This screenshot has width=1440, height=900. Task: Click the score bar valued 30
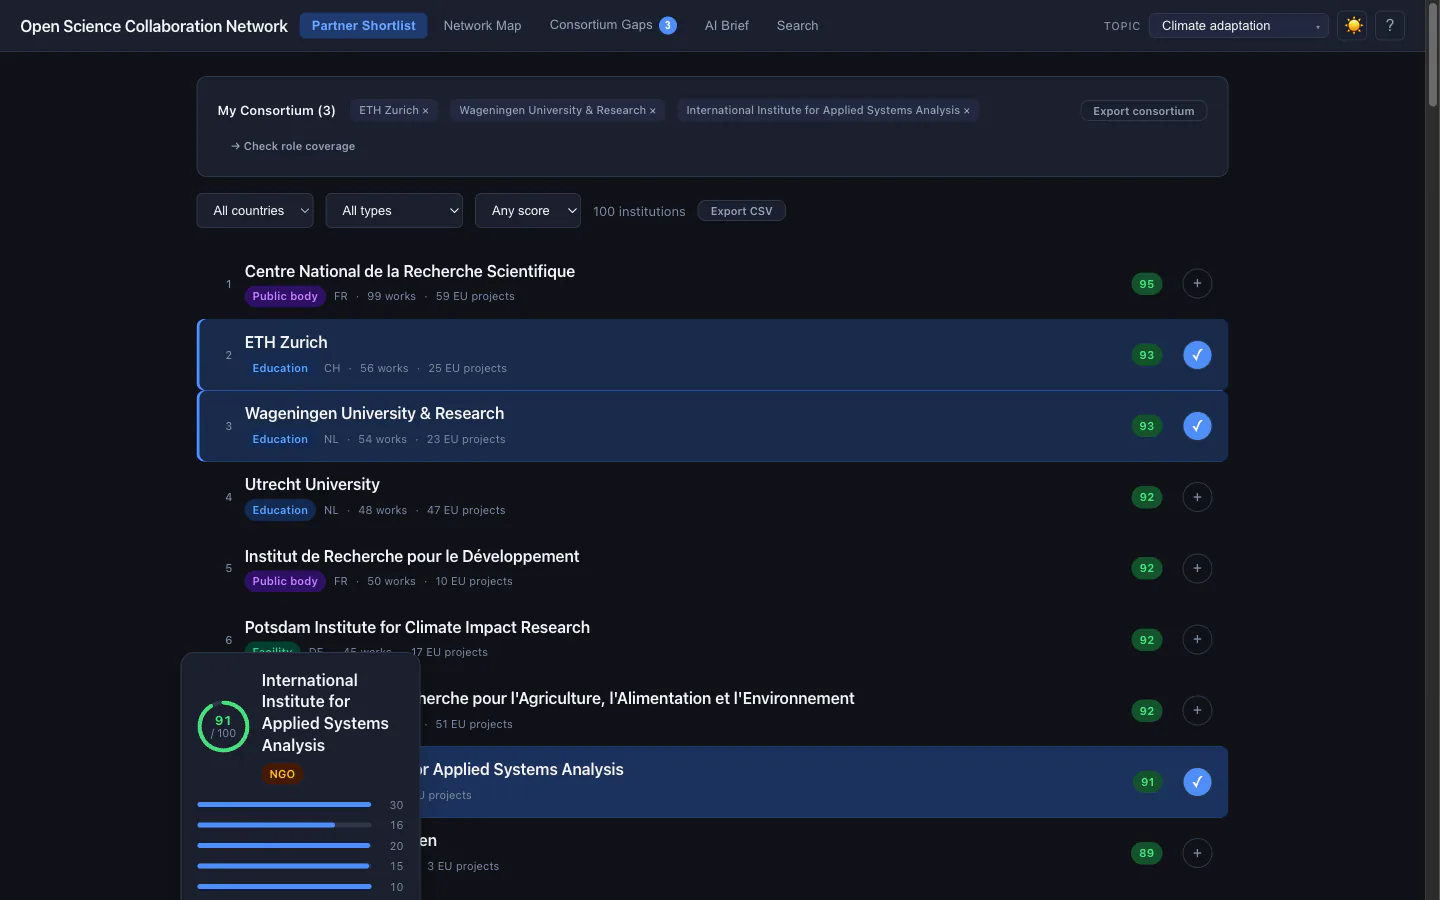tap(284, 804)
